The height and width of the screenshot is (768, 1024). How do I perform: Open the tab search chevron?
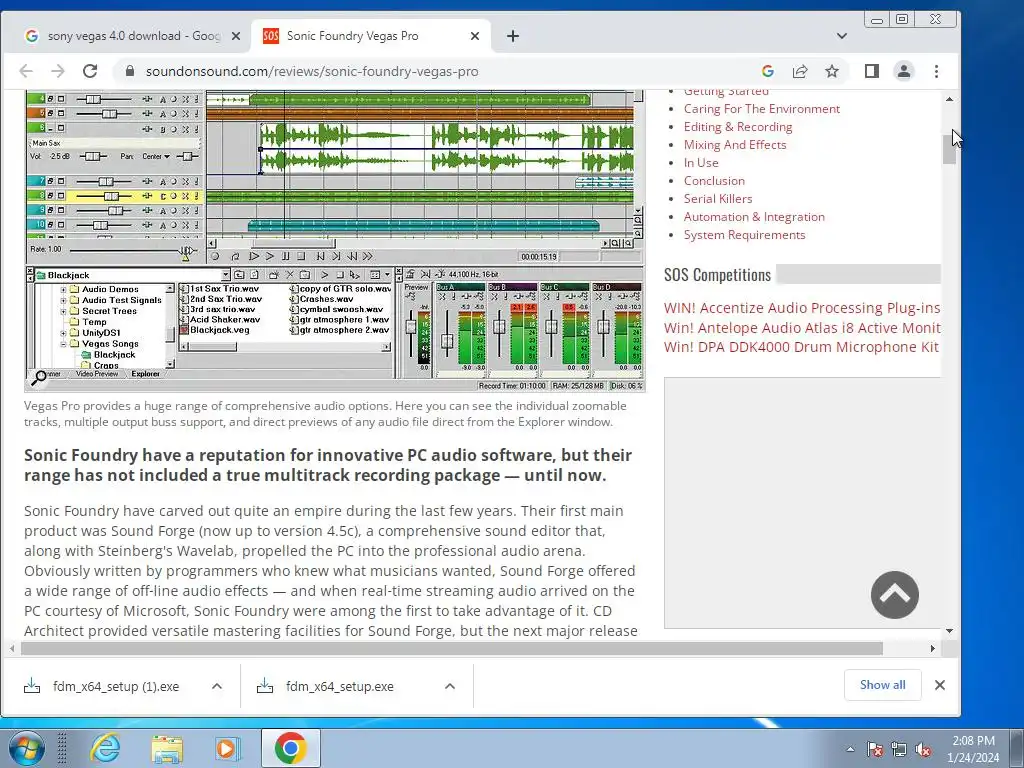[842, 36]
